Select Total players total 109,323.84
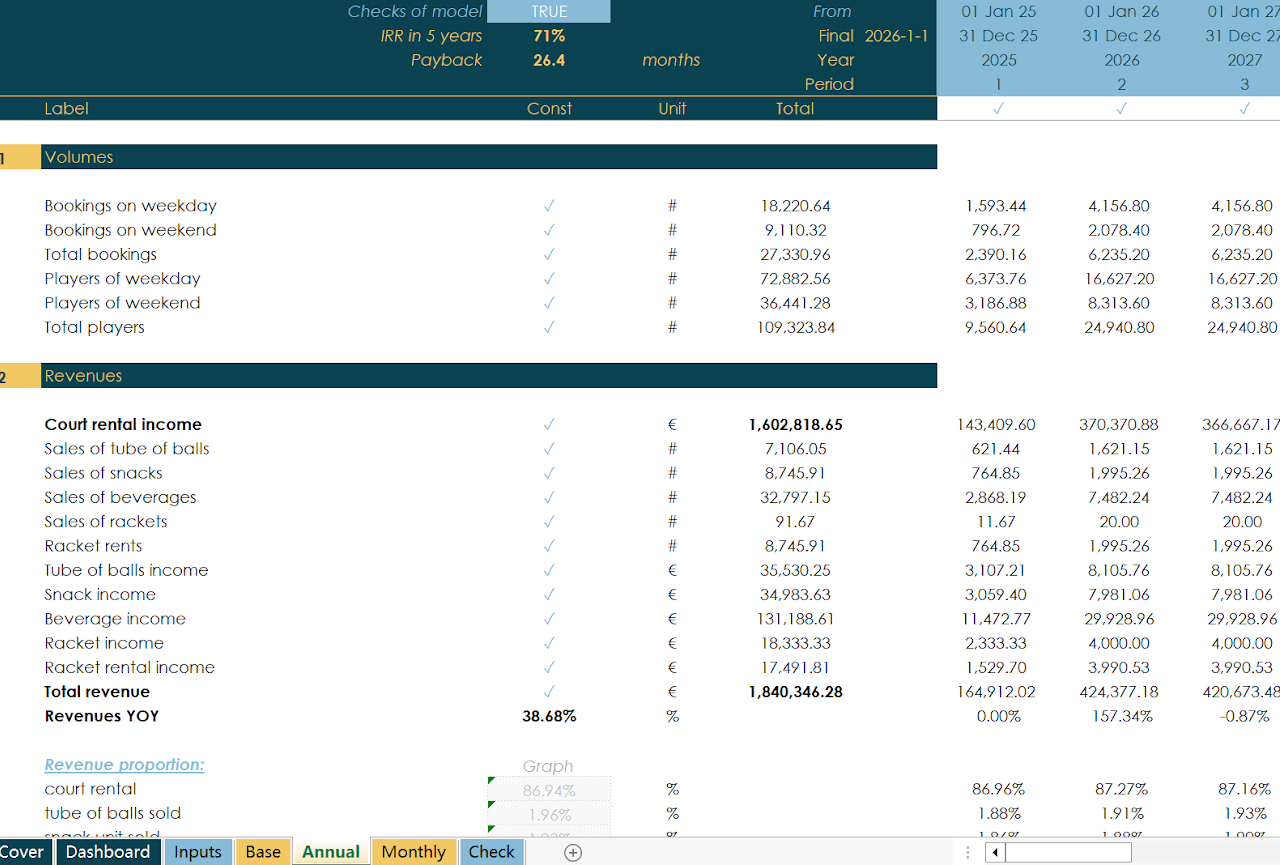The width and height of the screenshot is (1280, 865). [795, 327]
